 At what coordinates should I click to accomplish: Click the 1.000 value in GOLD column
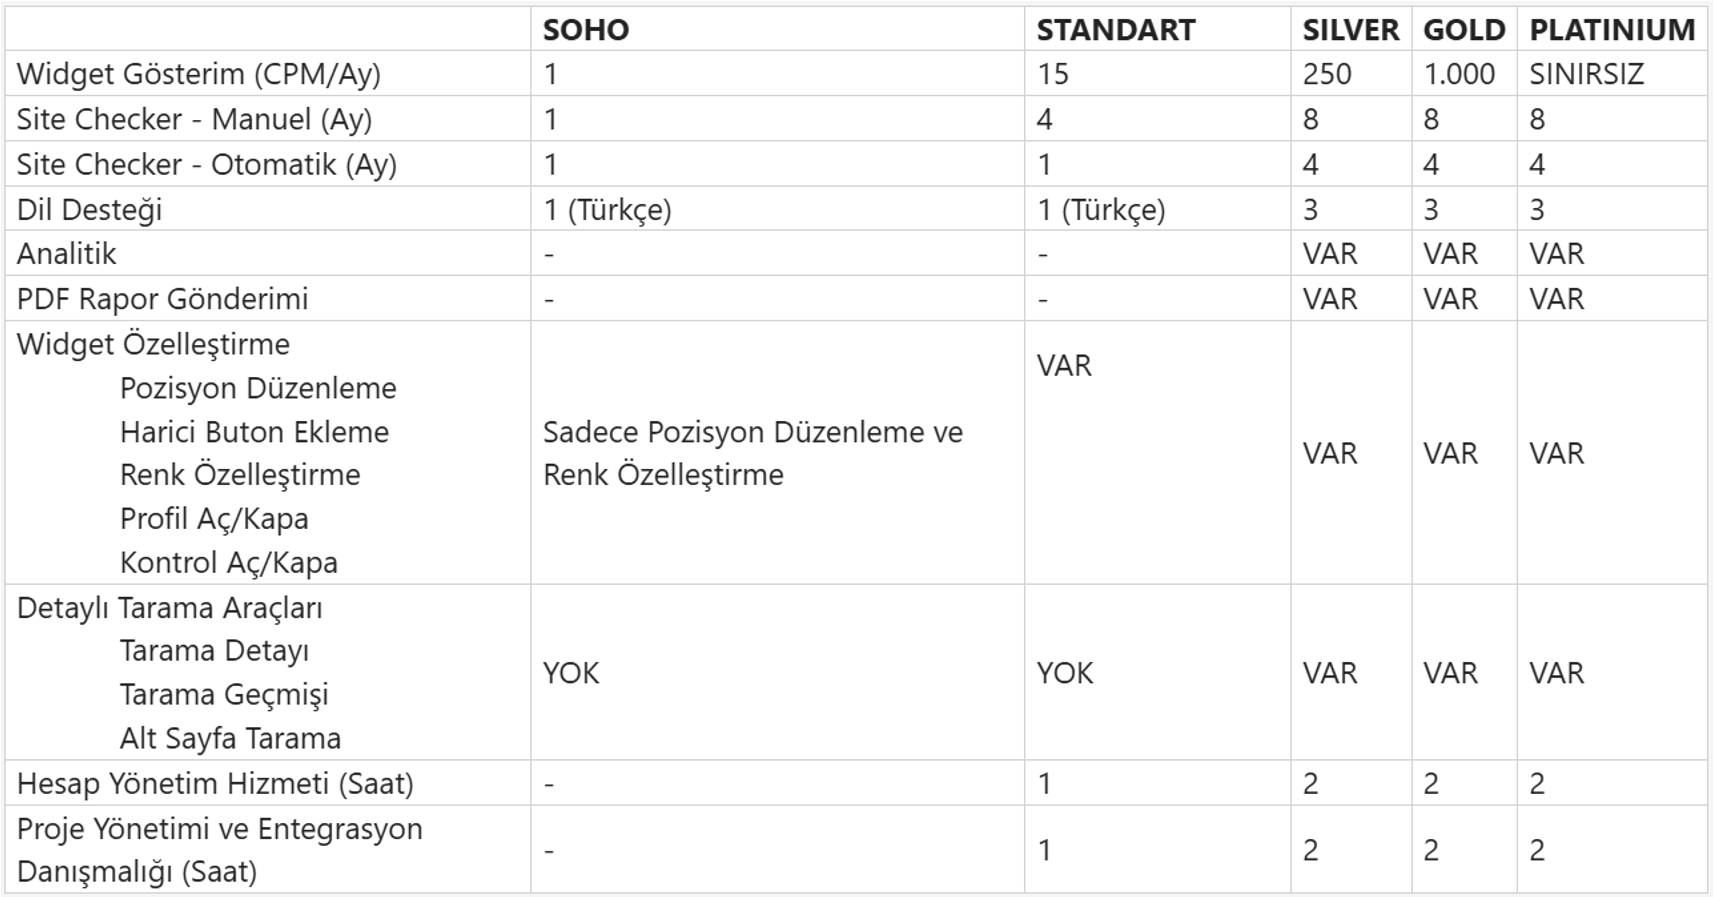(x=1459, y=74)
